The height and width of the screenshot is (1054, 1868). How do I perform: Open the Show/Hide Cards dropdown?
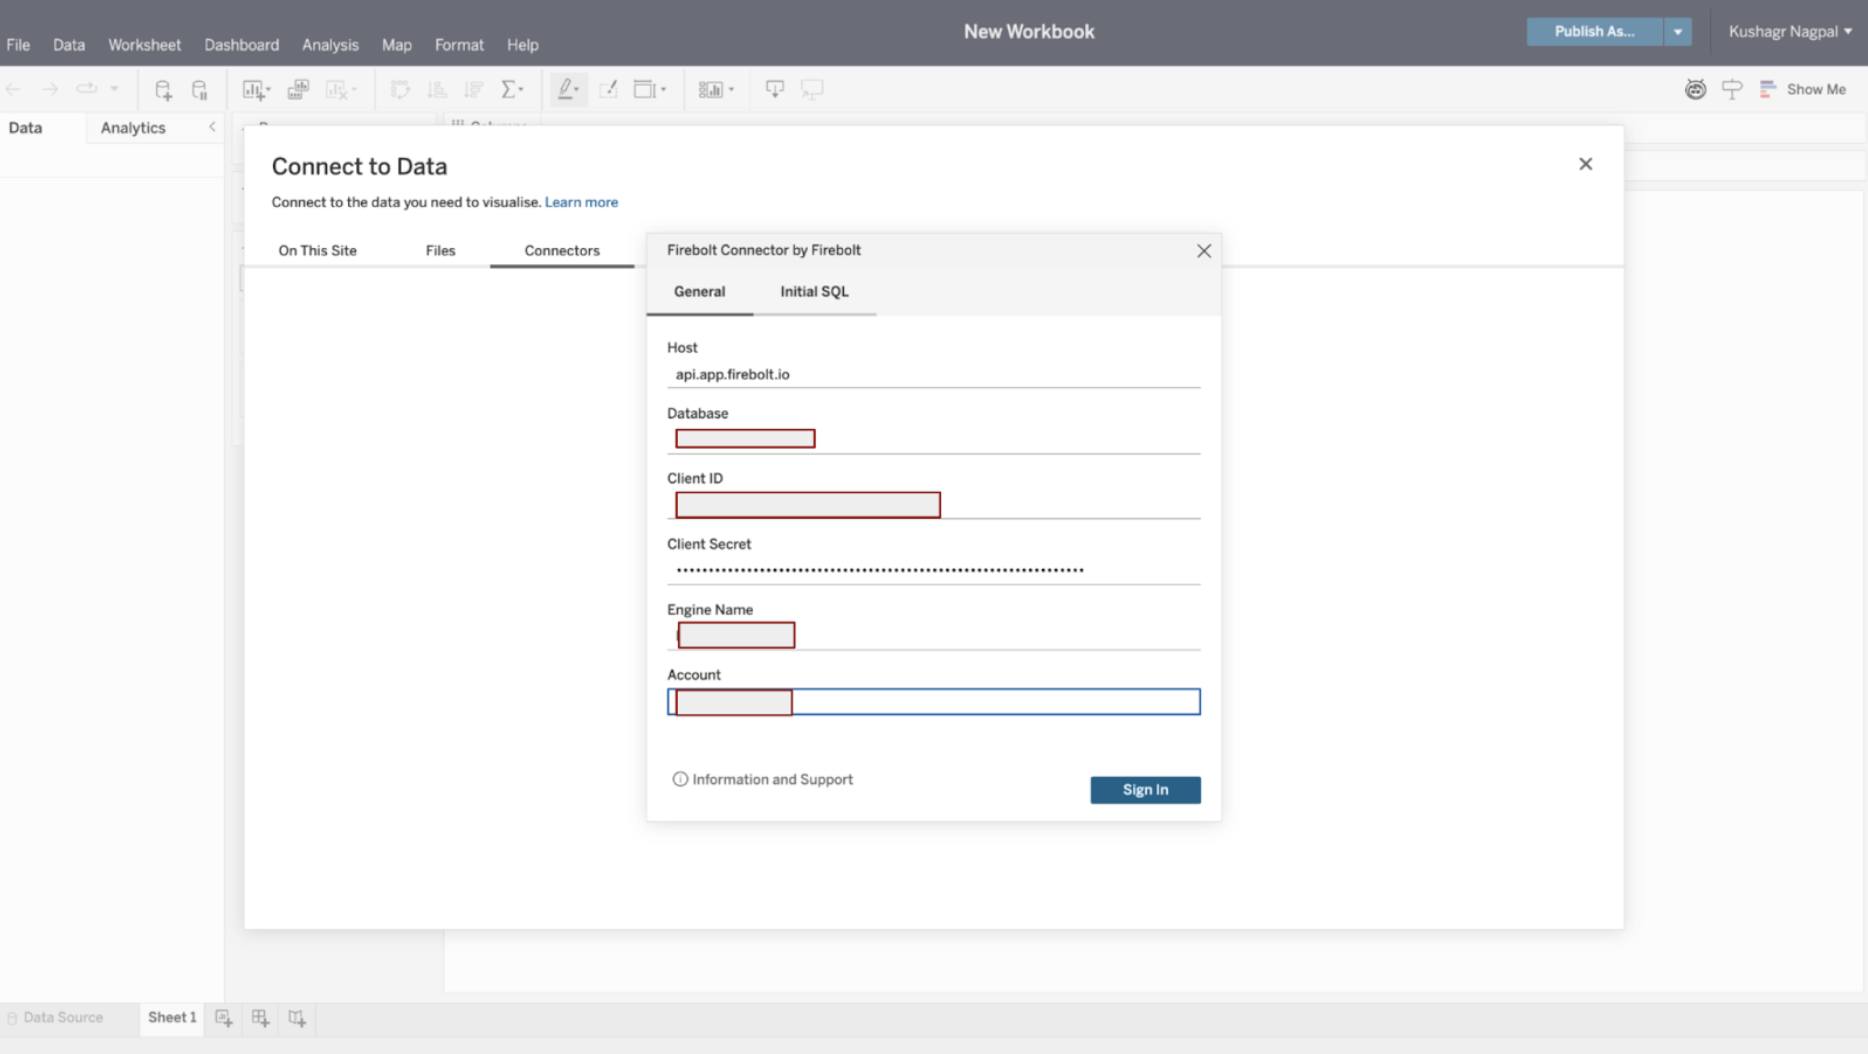click(716, 90)
